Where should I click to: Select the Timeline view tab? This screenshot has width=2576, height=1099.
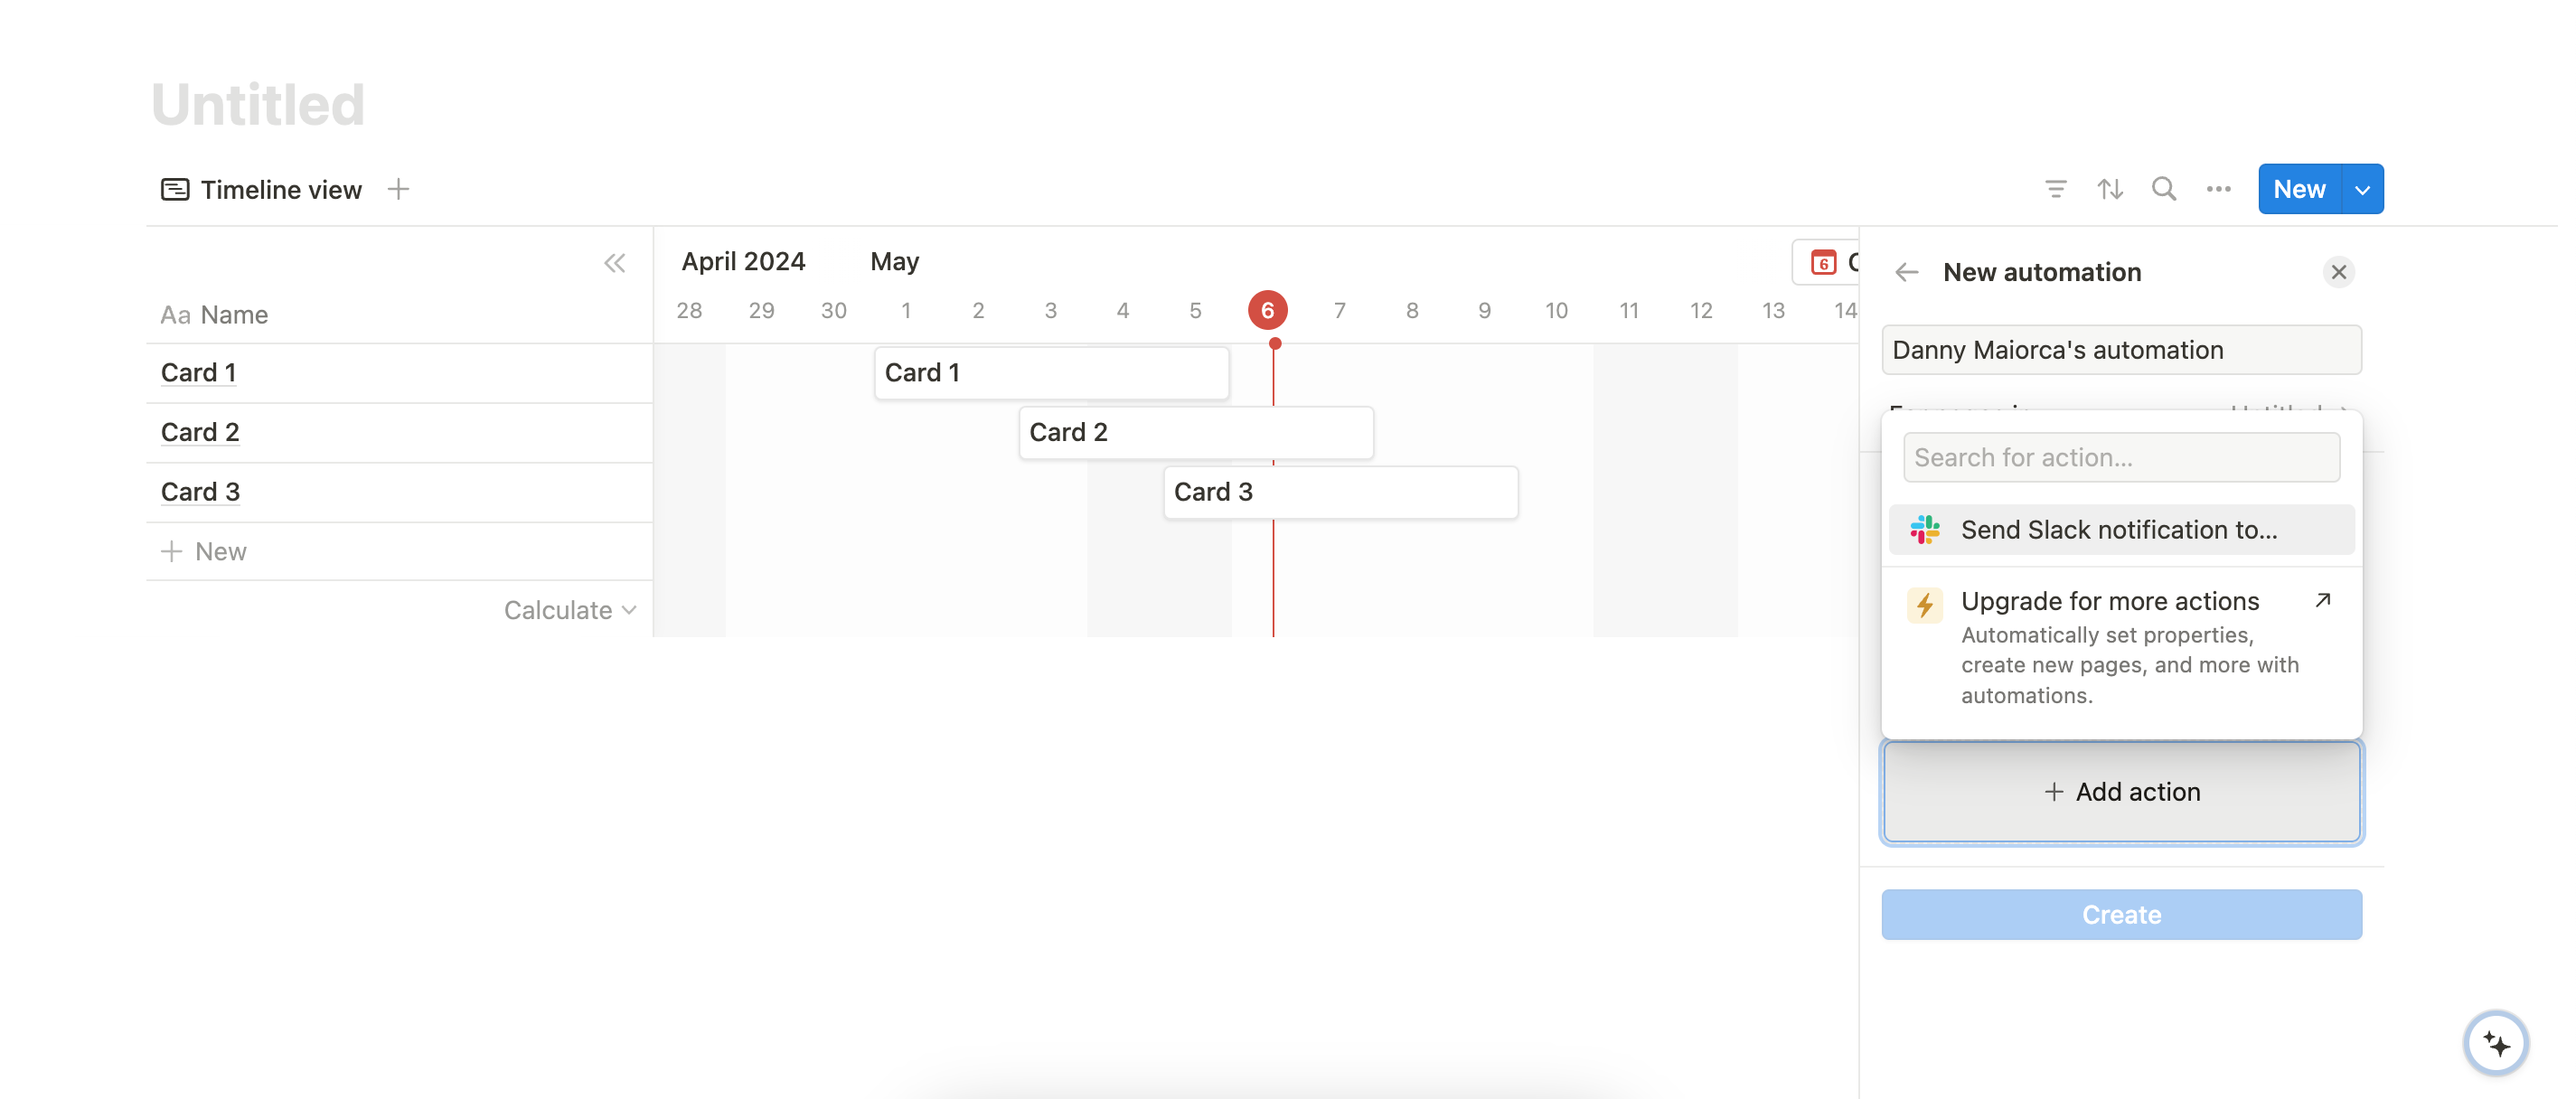click(262, 189)
